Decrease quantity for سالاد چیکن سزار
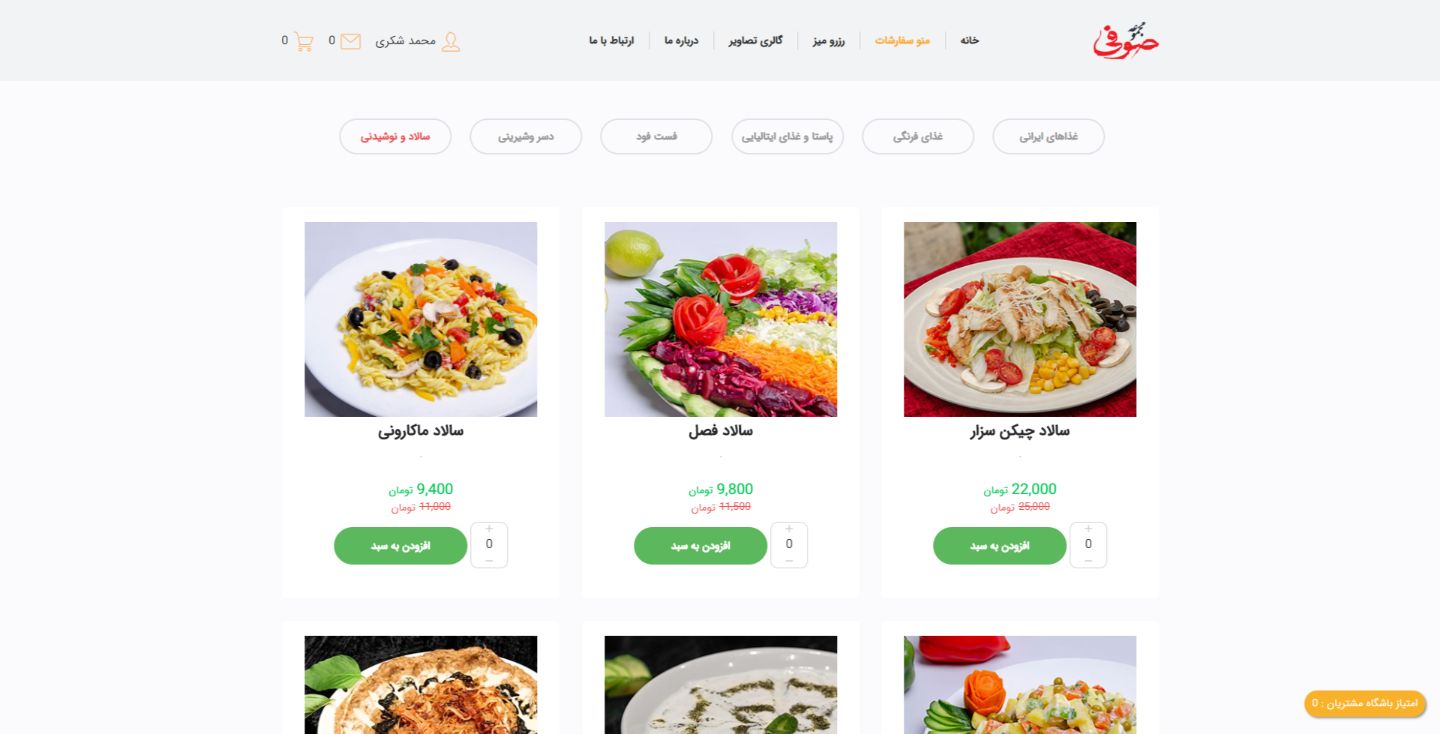 (1088, 560)
